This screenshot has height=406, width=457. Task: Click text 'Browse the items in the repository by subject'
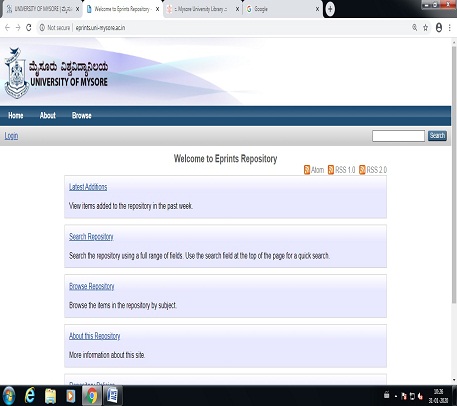(123, 305)
